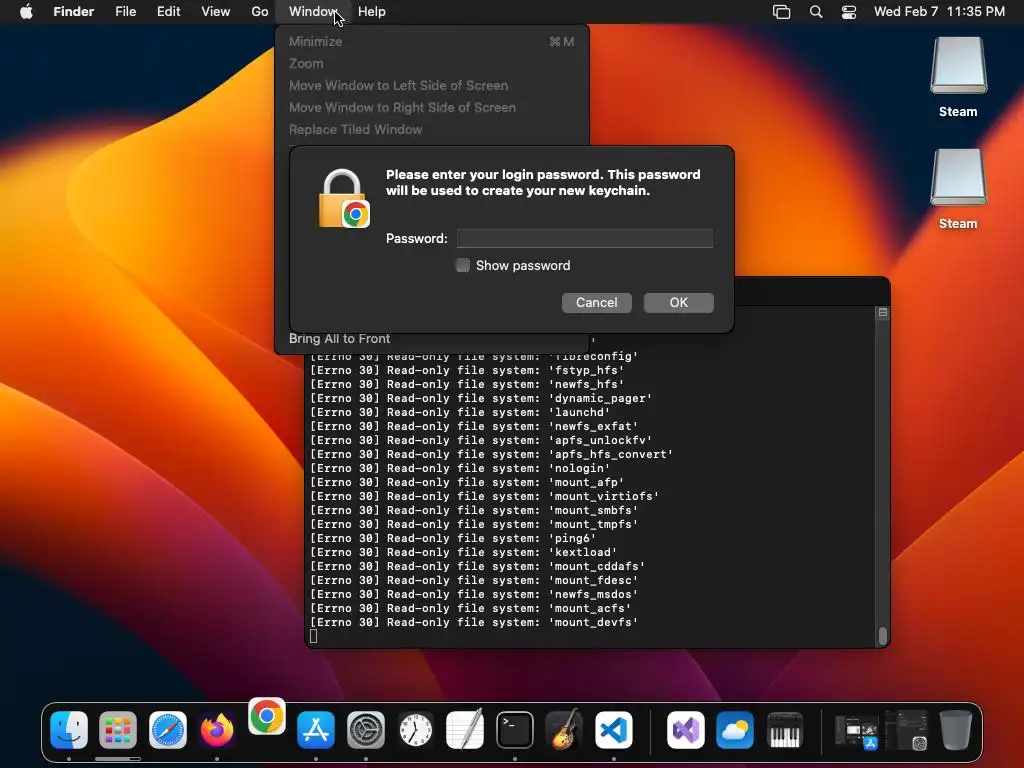Open the App Store from the Dock
Viewport: 1024px width, 768px height.
pyautogui.click(x=316, y=729)
